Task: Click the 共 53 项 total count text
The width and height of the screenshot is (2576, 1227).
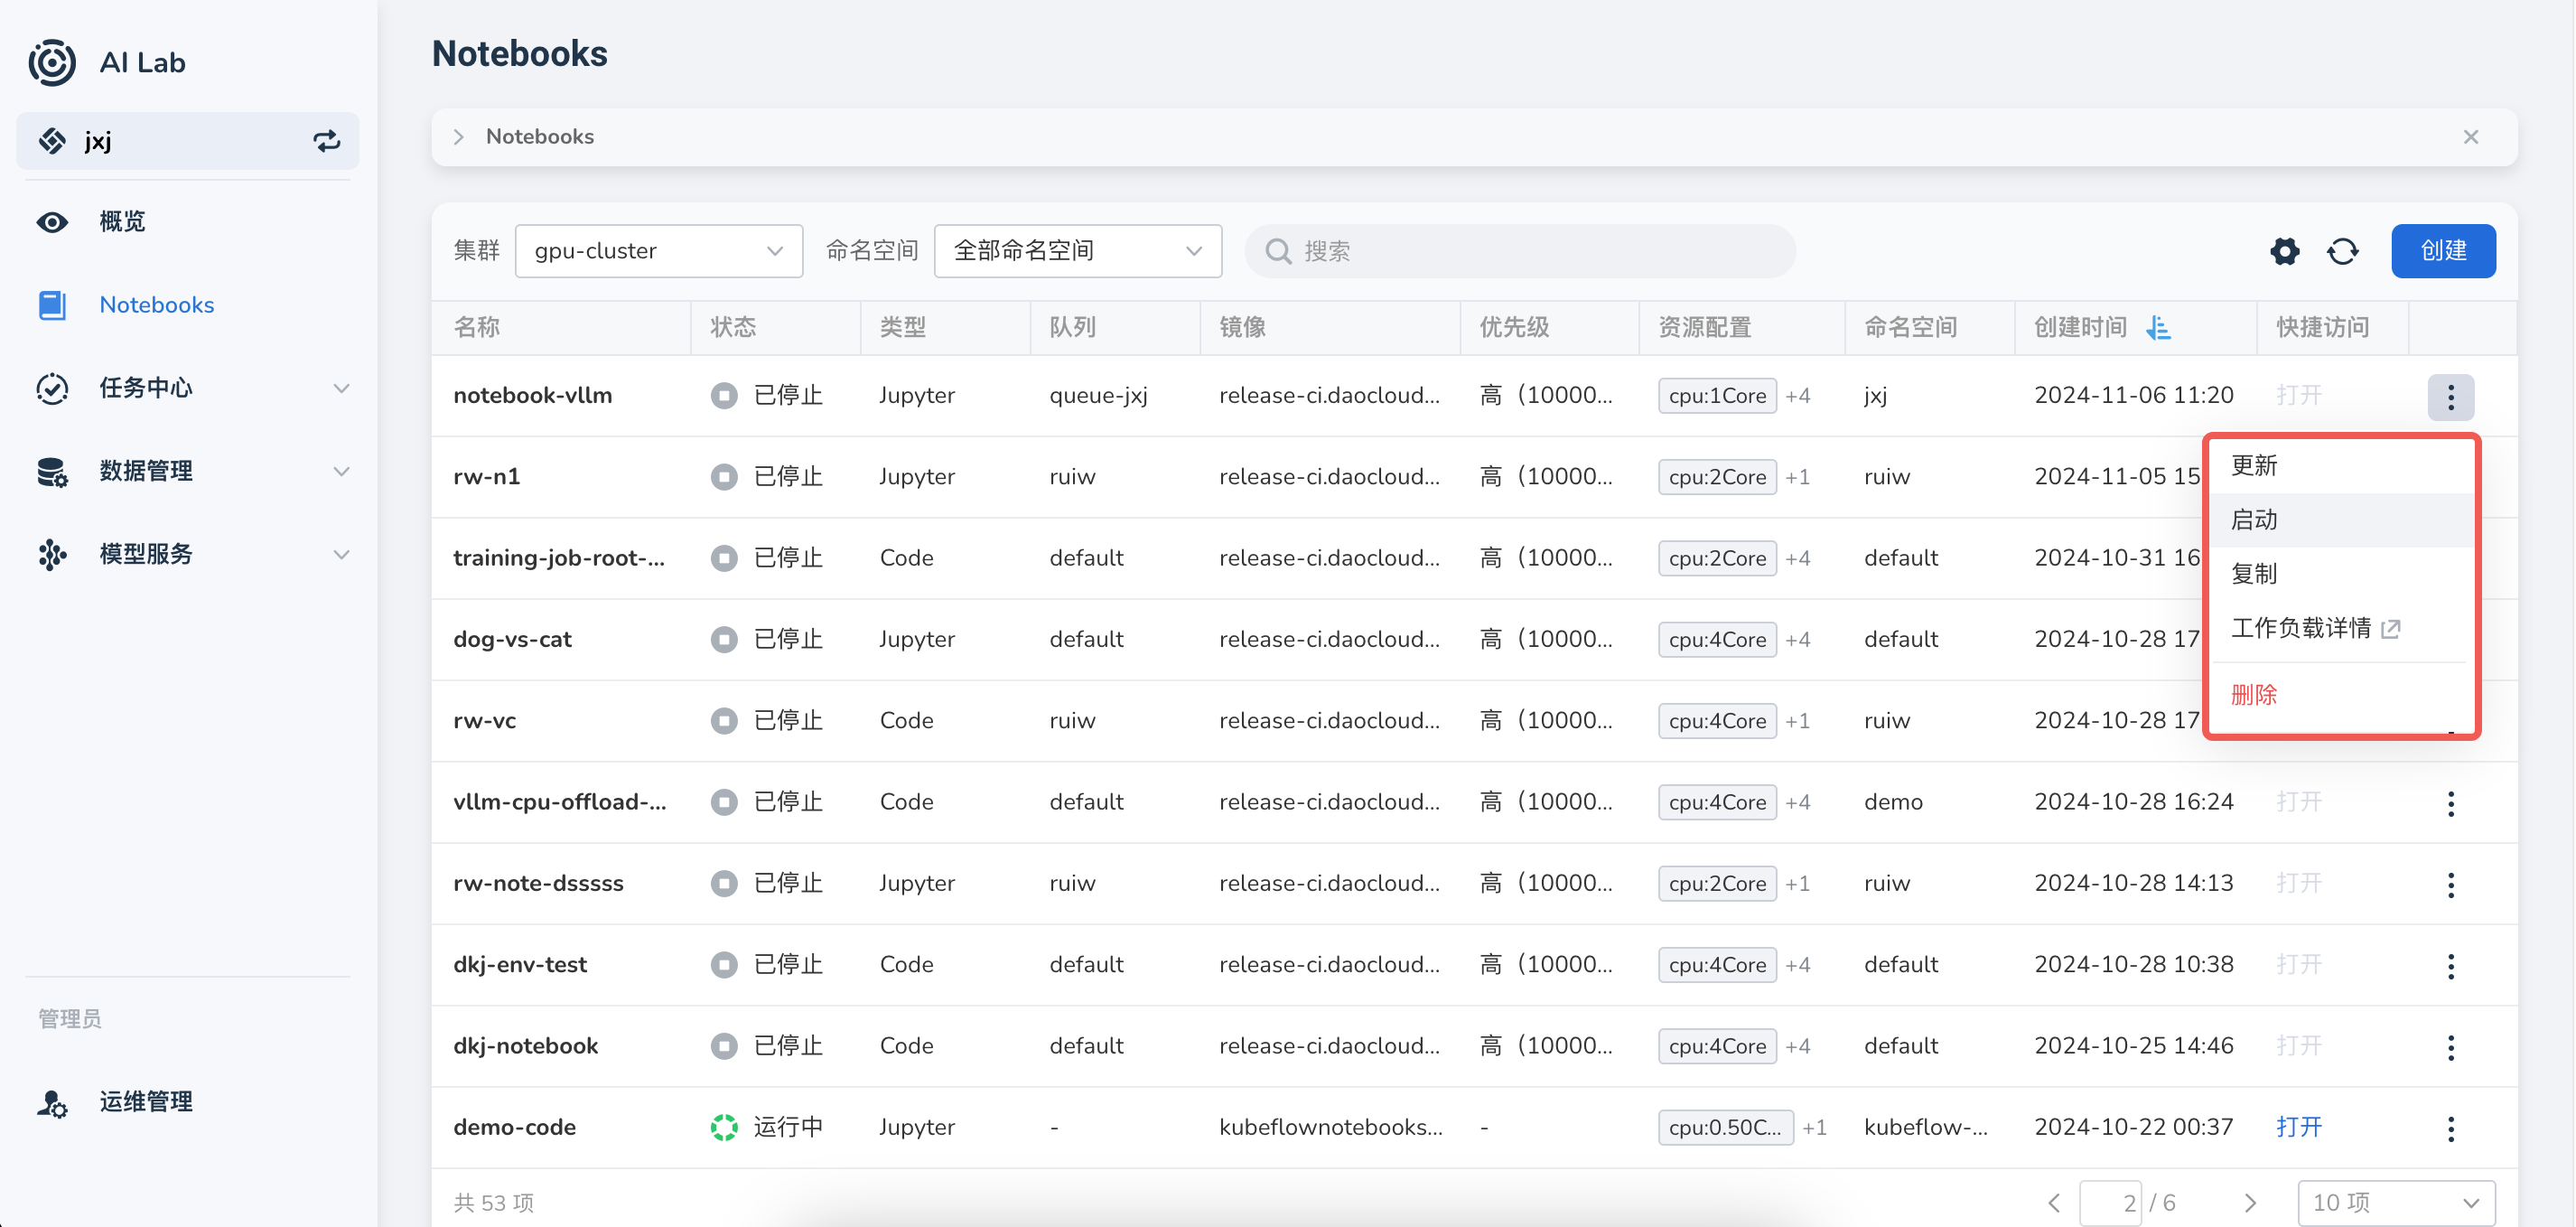Action: [x=493, y=1203]
